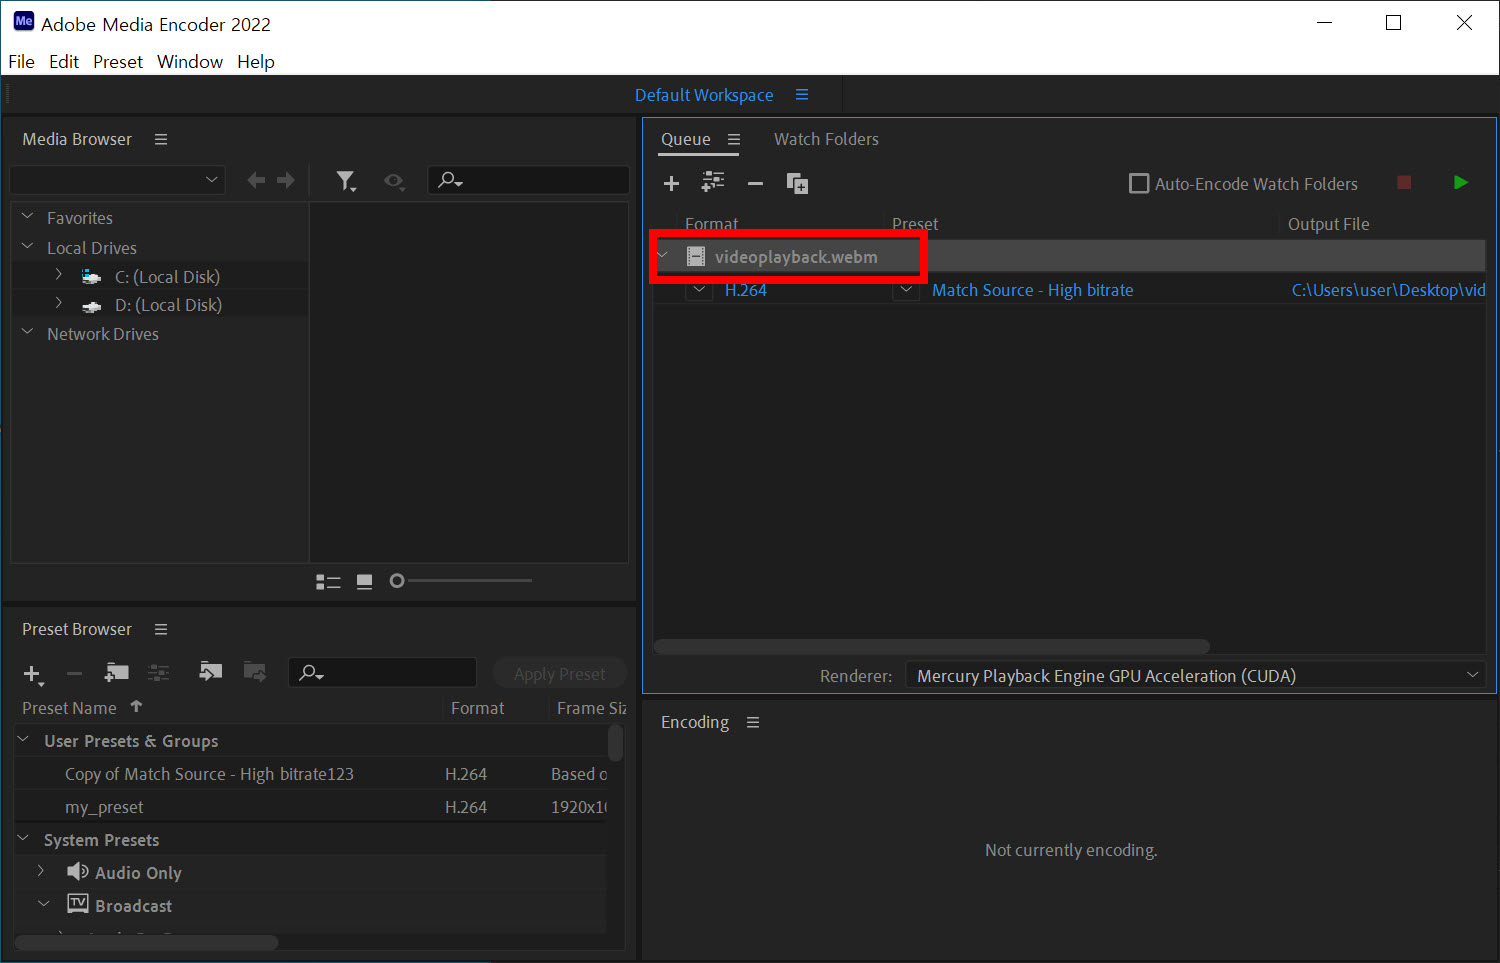Collapse the Network Drives tree node

point(27,333)
